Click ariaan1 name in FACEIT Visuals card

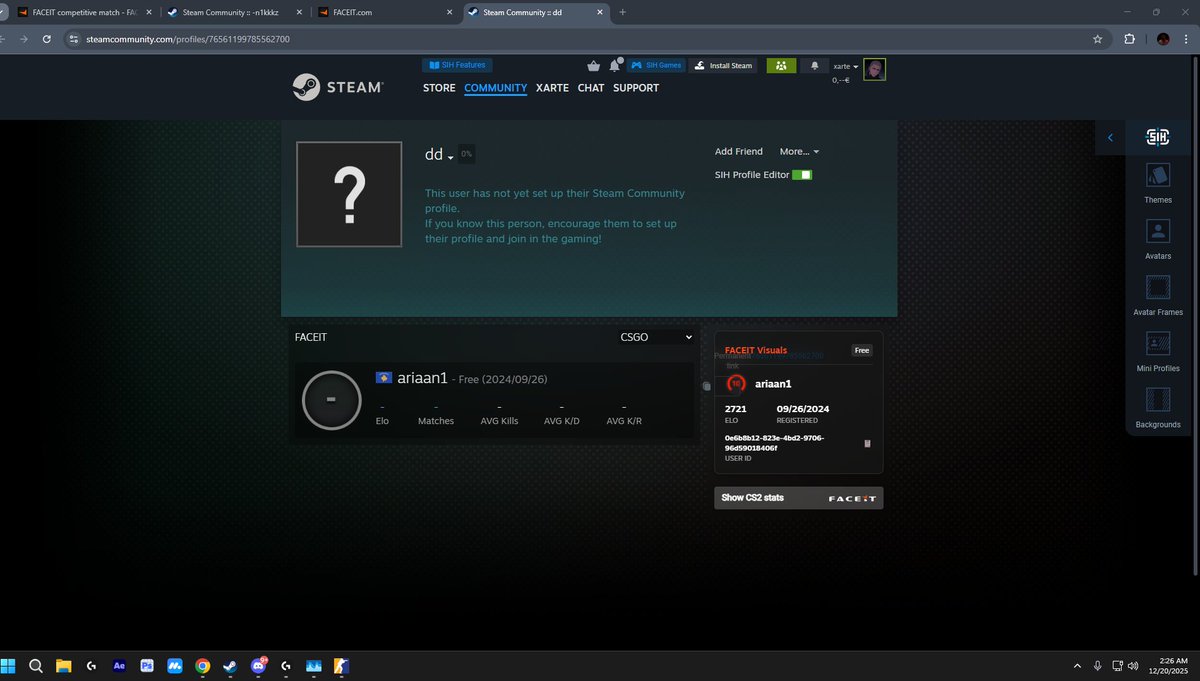click(x=774, y=384)
